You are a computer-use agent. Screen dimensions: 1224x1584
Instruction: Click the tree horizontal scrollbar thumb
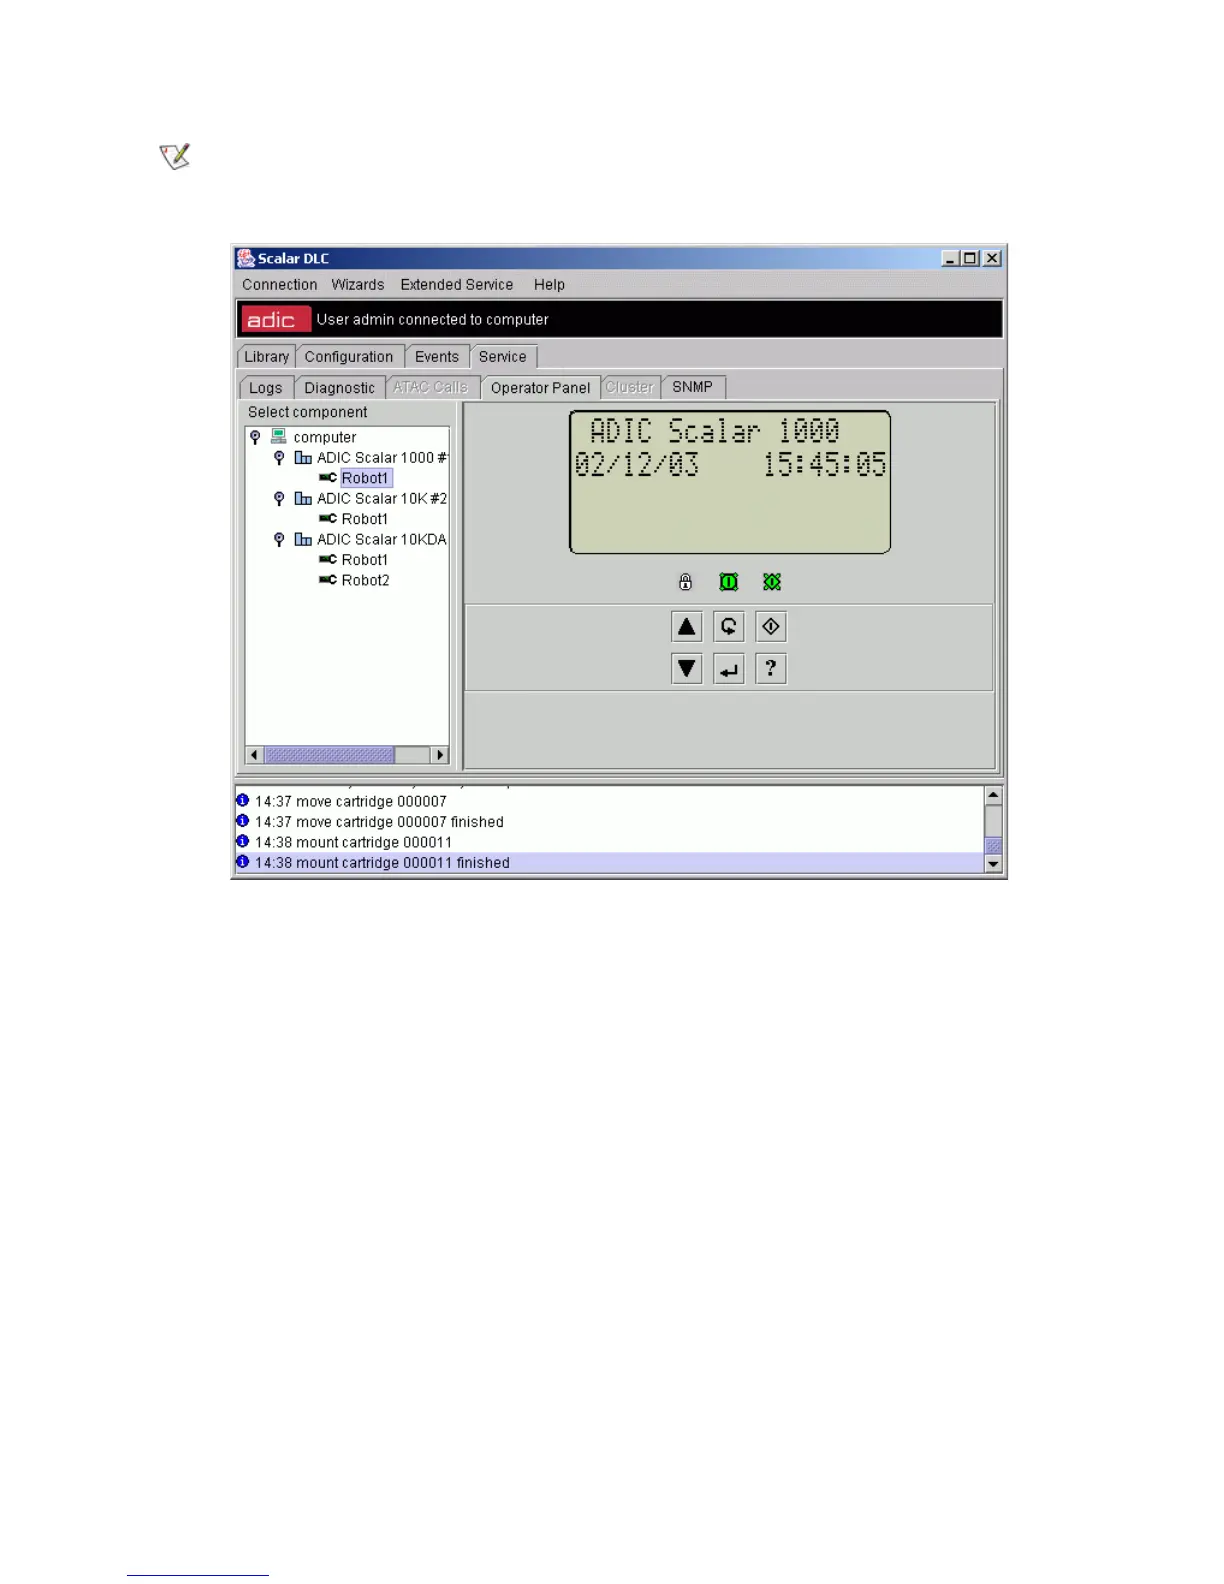[x=329, y=755]
